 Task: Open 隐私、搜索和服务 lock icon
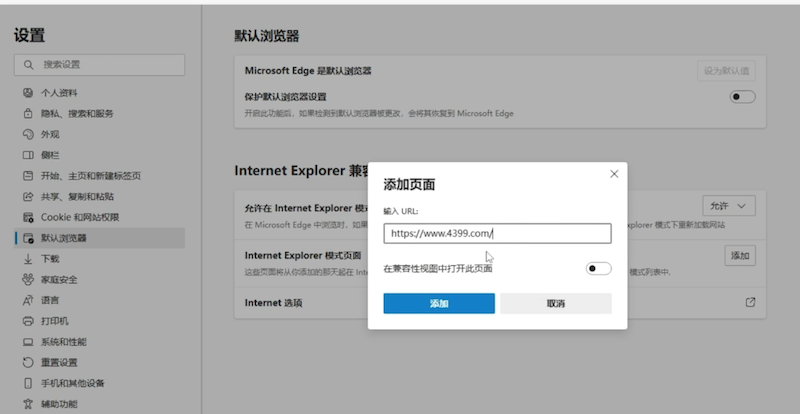tap(28, 114)
